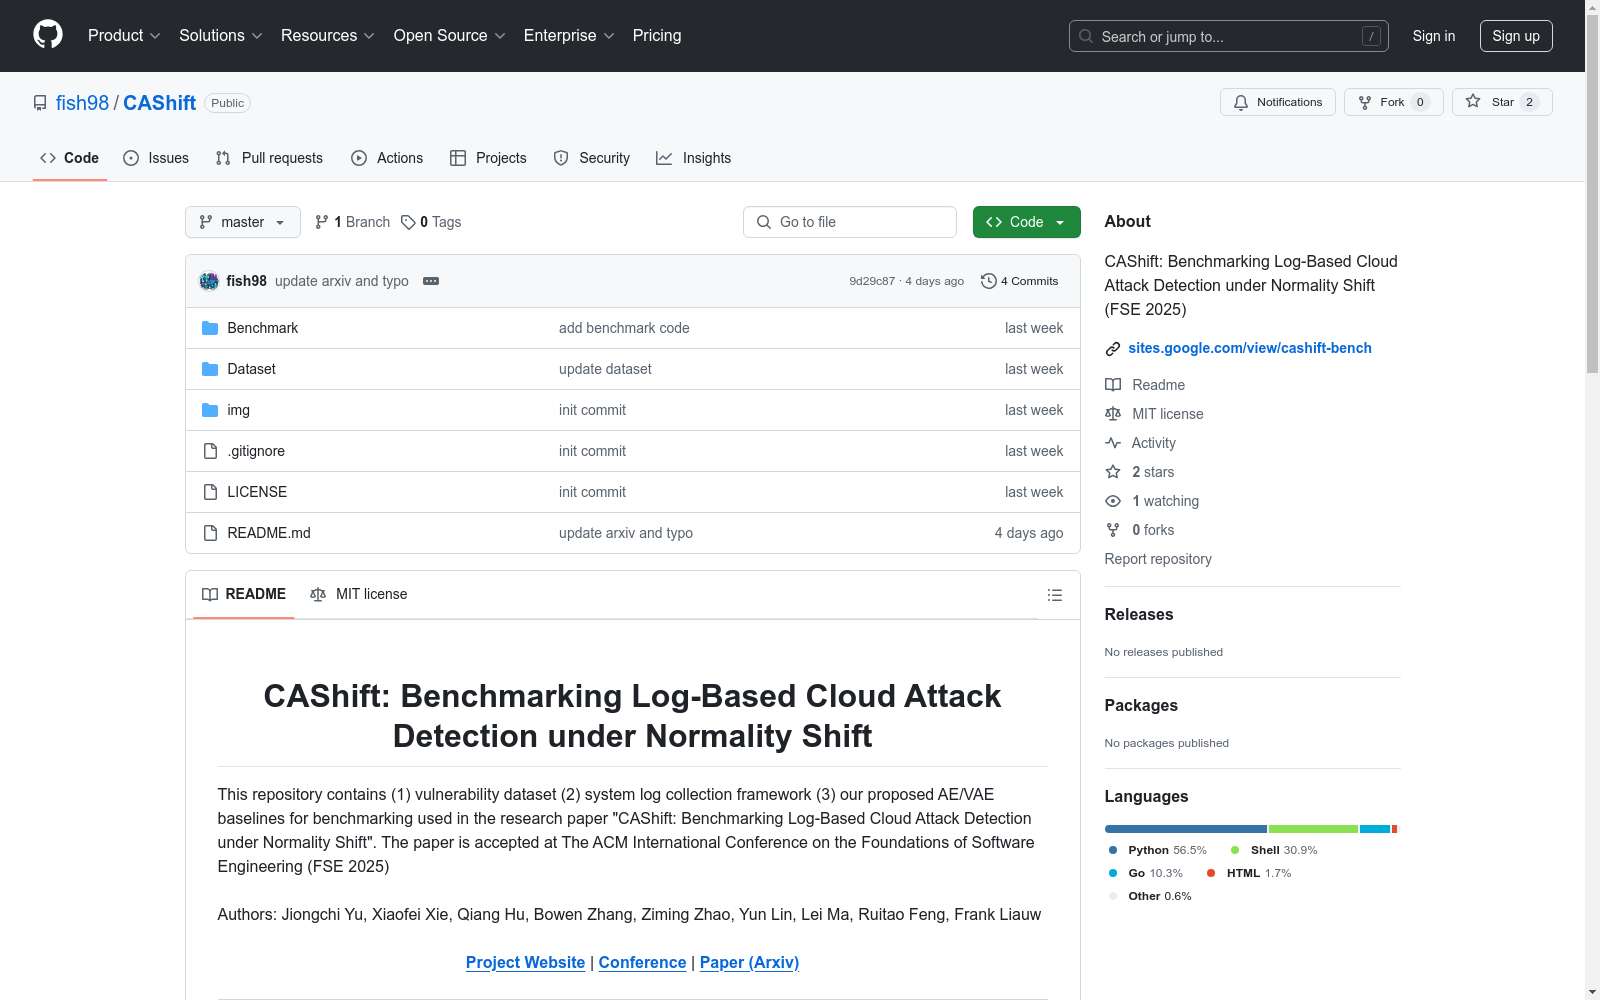Click the Go to file input
Viewport: 1600px width, 1000px height.
pos(850,222)
